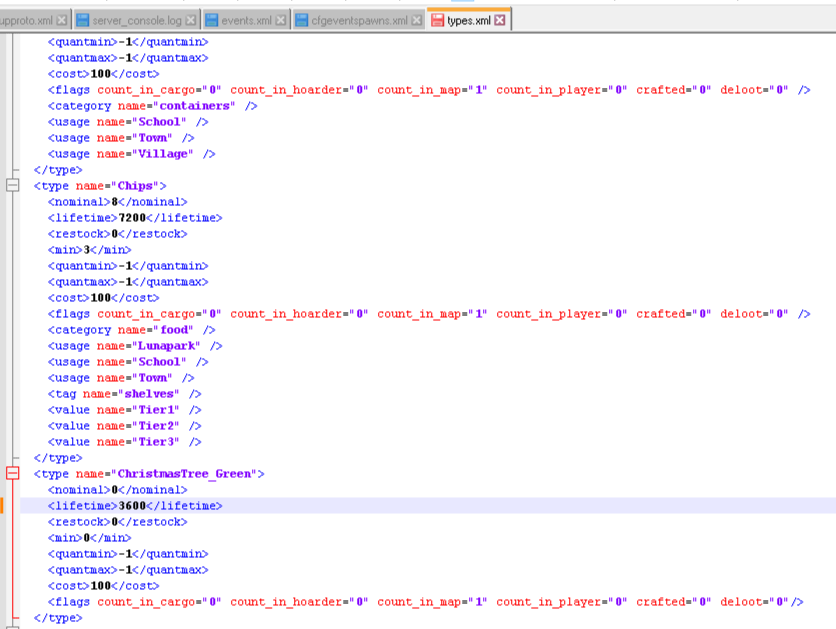
Task: Switch to the server_console.log tab
Action: click(x=136, y=20)
